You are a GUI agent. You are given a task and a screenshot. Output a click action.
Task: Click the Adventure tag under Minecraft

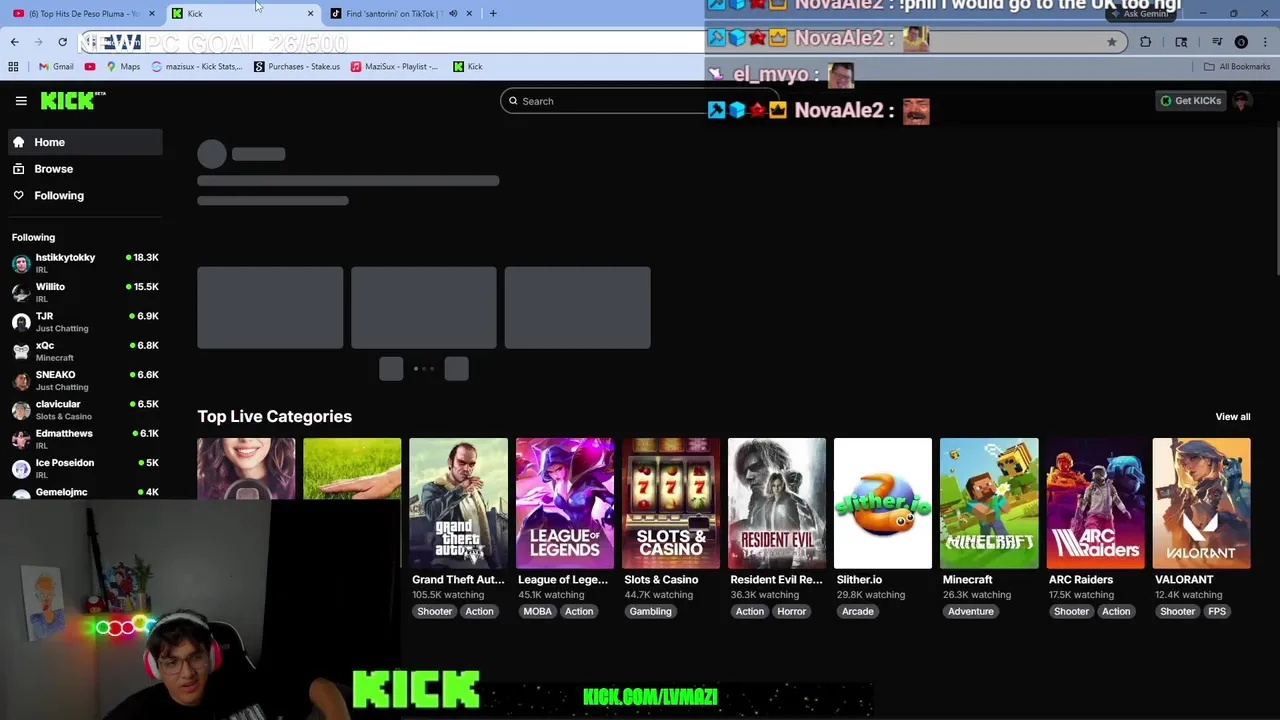coord(970,611)
